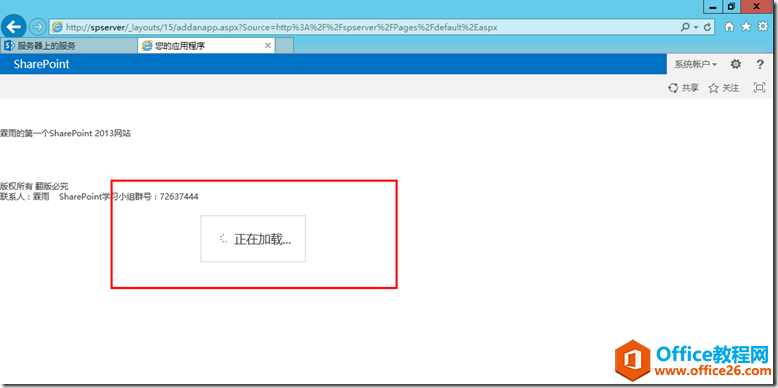The height and width of the screenshot is (388, 778).
Task: Open SharePoint settings gear icon
Action: pyautogui.click(x=736, y=64)
